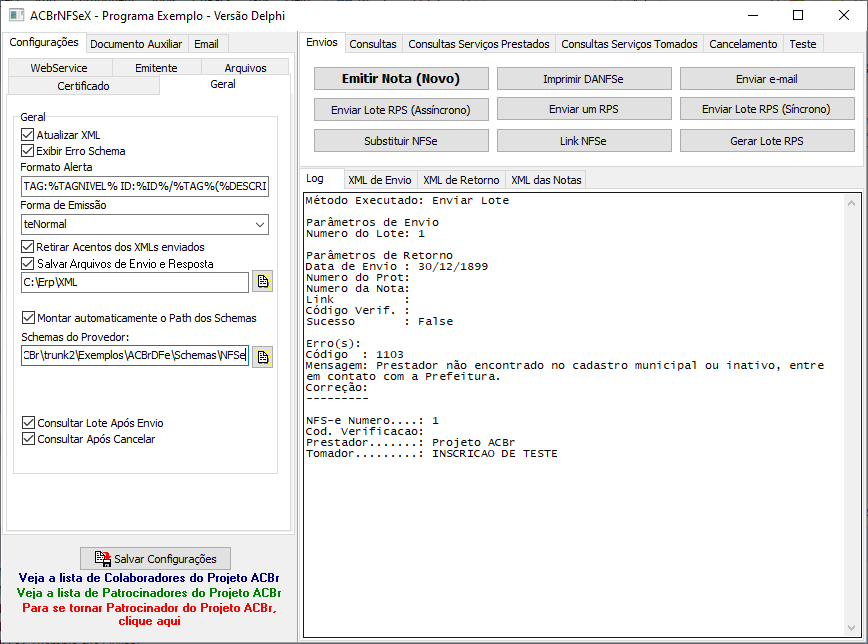The width and height of the screenshot is (868, 644).
Task: Open the Patrocinadores do Projeto ACBr link
Action: coord(149,593)
